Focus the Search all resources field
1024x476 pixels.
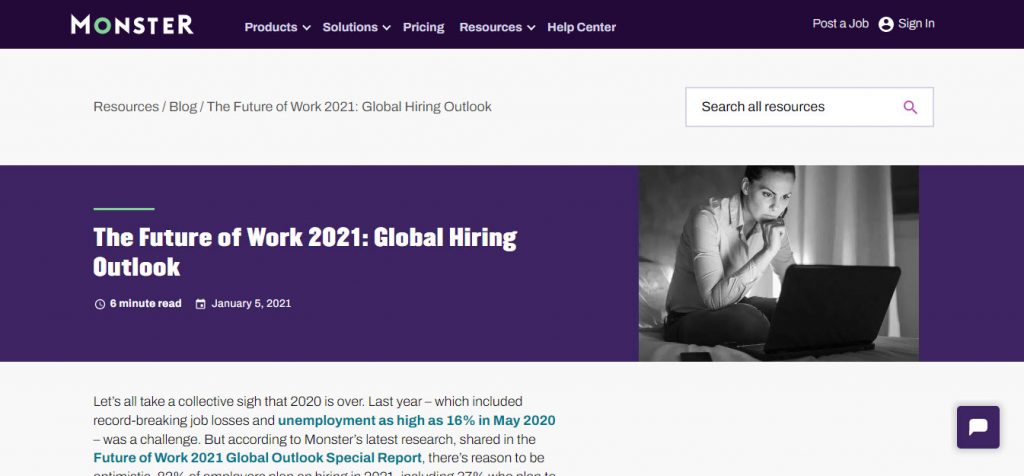coord(809,107)
